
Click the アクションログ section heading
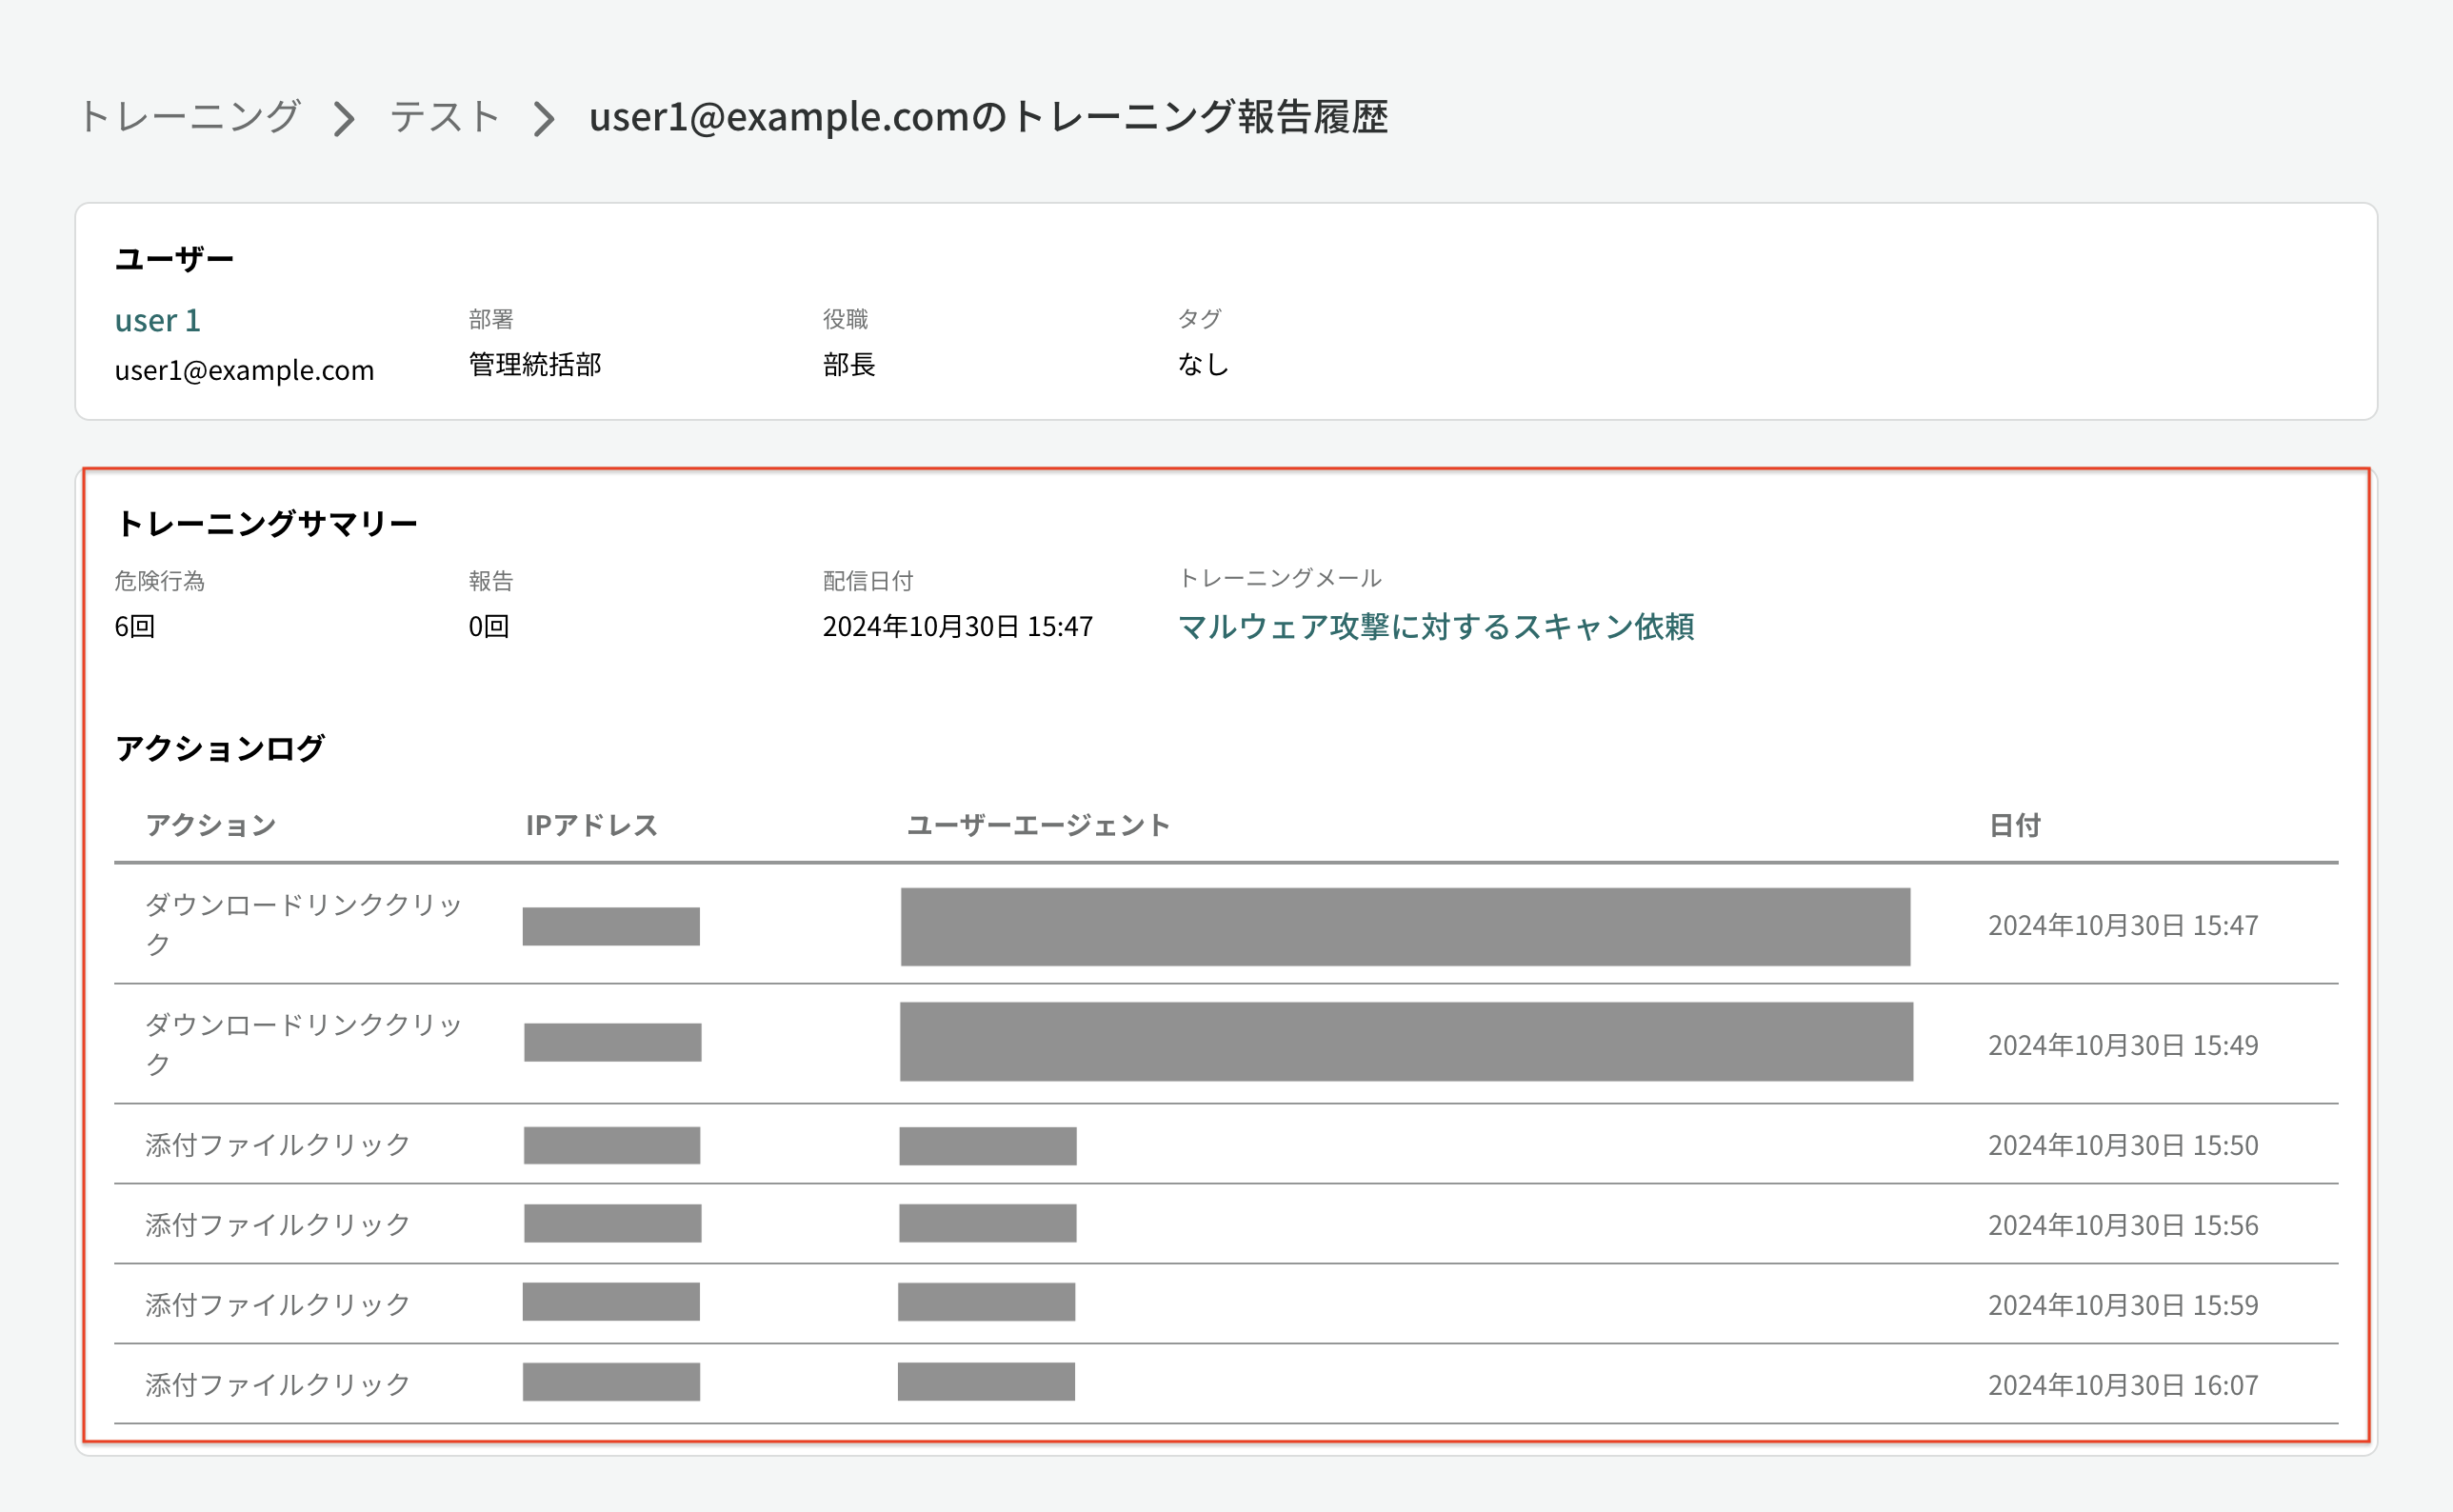pyautogui.click(x=220, y=748)
